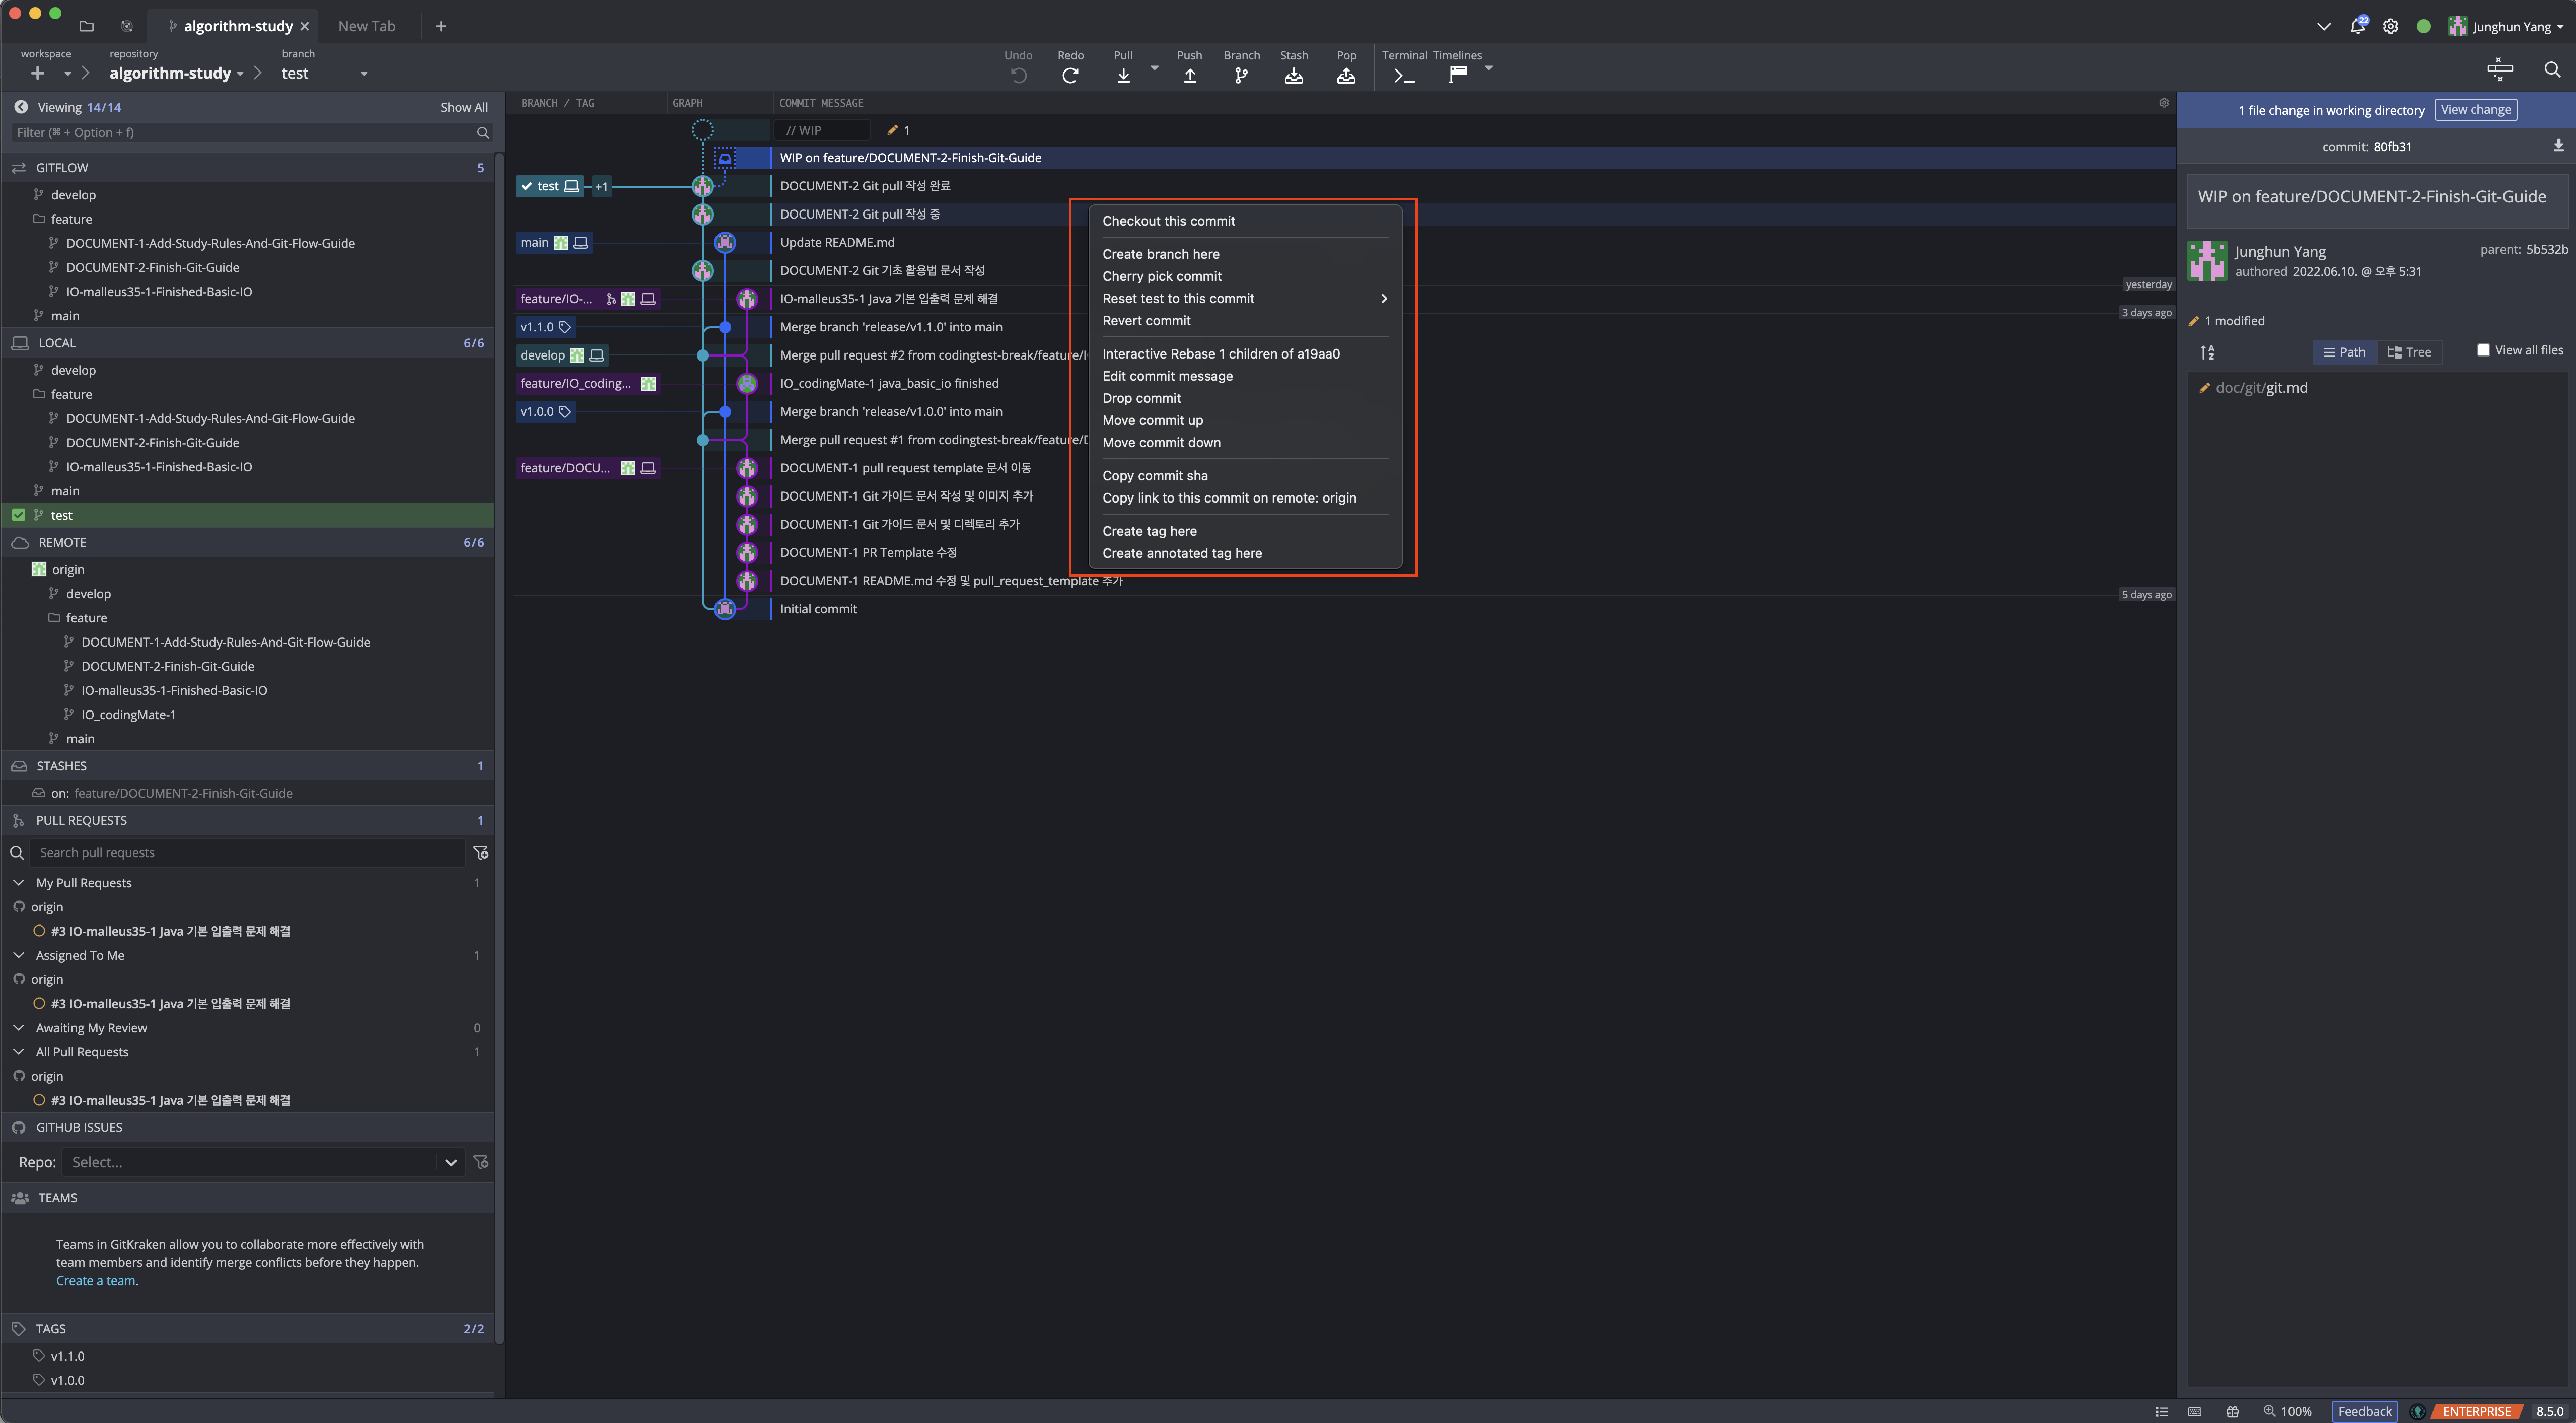Screen dimensions: 2576x1423
Task: Stash changes with the Stash icon
Action: point(1293,75)
